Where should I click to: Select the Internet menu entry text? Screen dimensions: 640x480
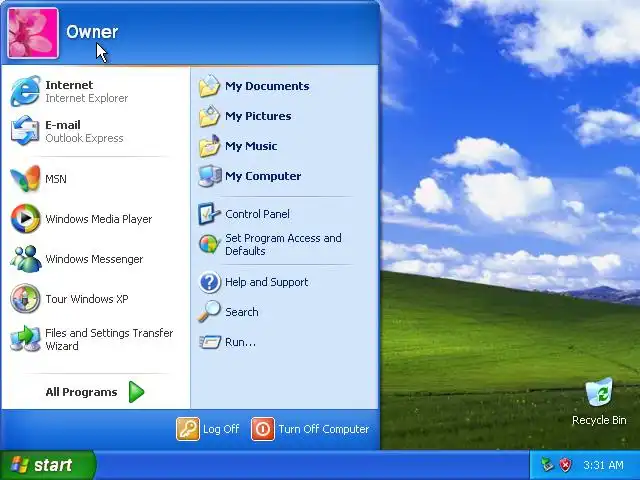[x=69, y=85]
